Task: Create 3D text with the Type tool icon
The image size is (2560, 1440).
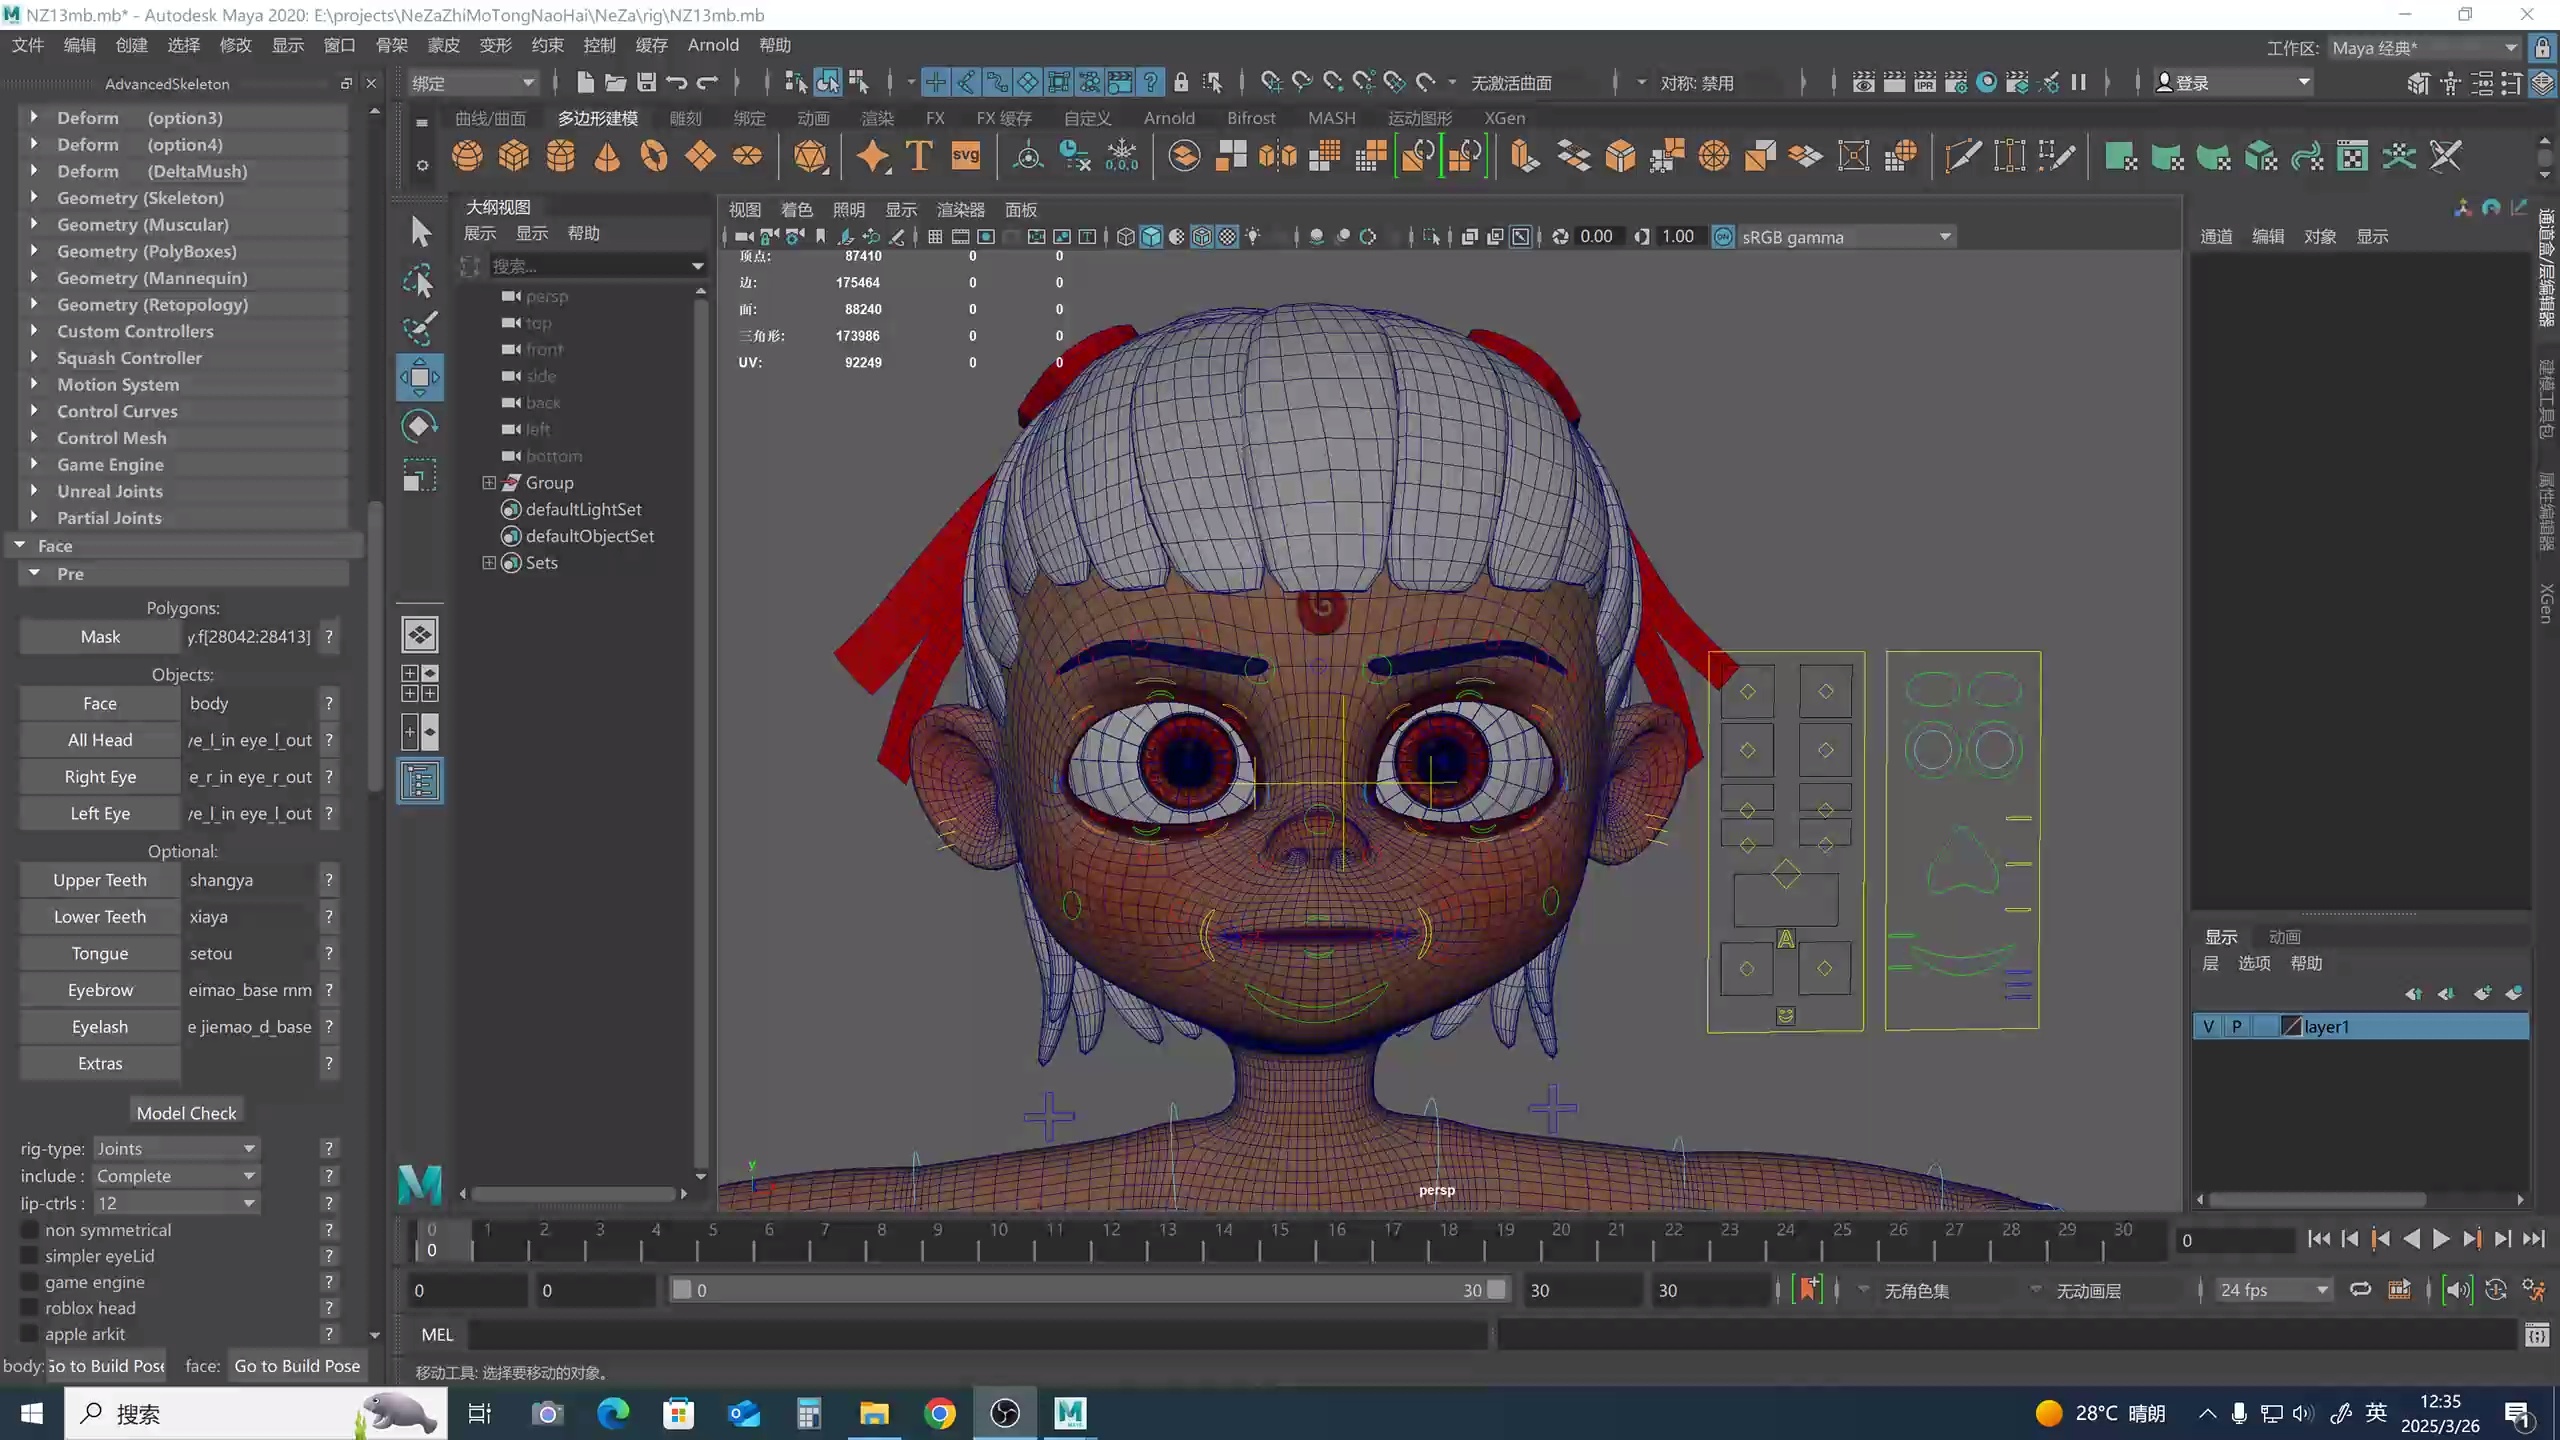Action: (x=919, y=156)
